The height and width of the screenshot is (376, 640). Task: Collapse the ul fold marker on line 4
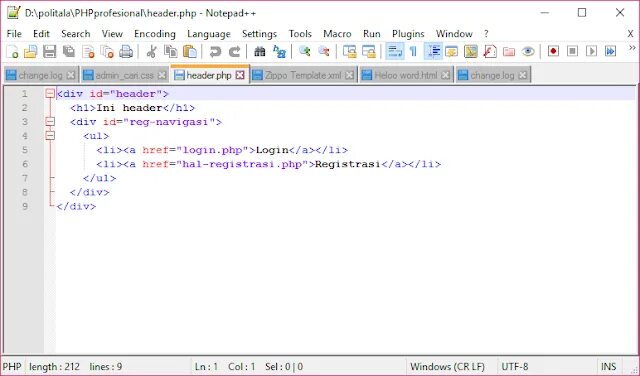click(x=50, y=136)
